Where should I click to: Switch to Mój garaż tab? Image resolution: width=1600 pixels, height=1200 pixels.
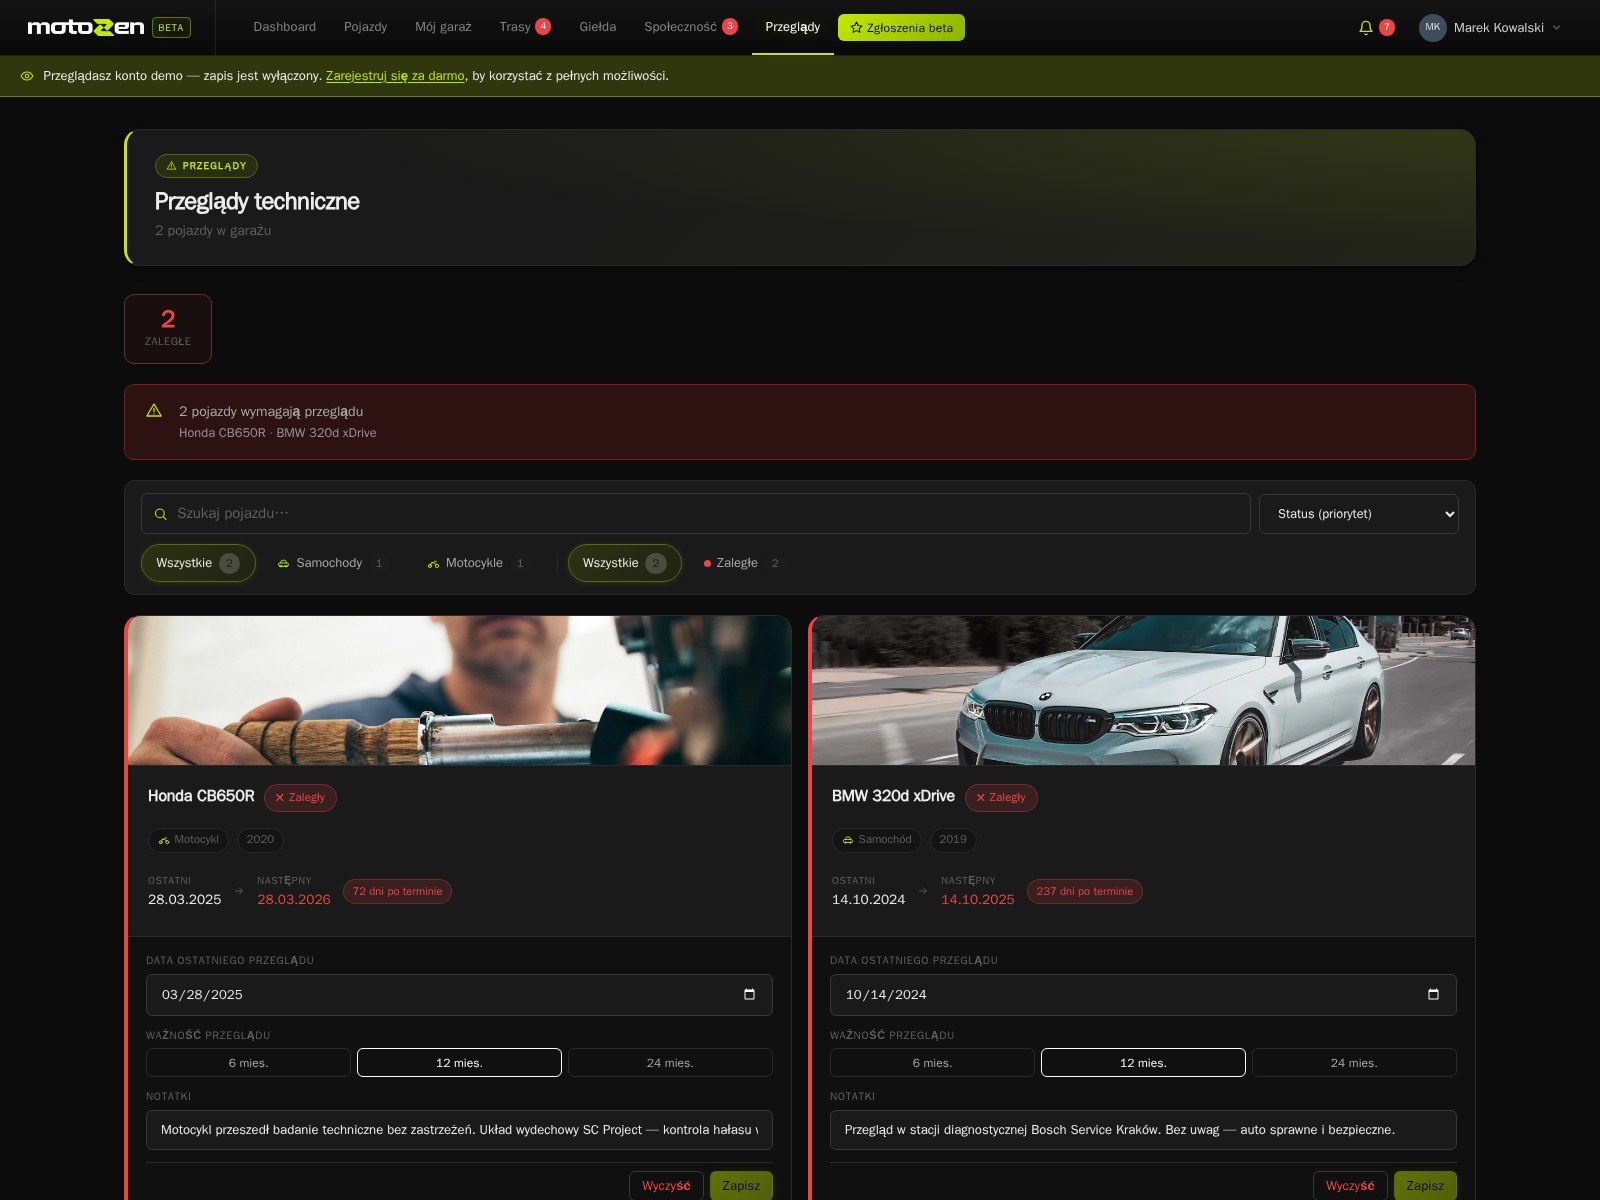(443, 27)
